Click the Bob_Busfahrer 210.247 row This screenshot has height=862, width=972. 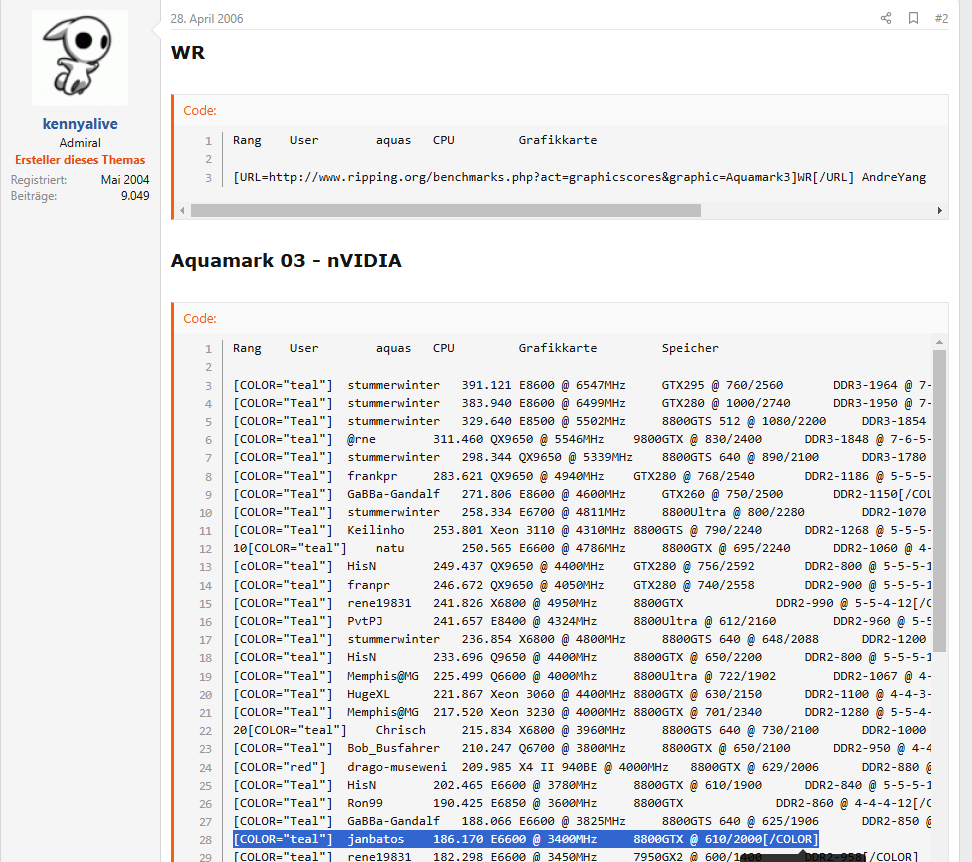[582, 748]
